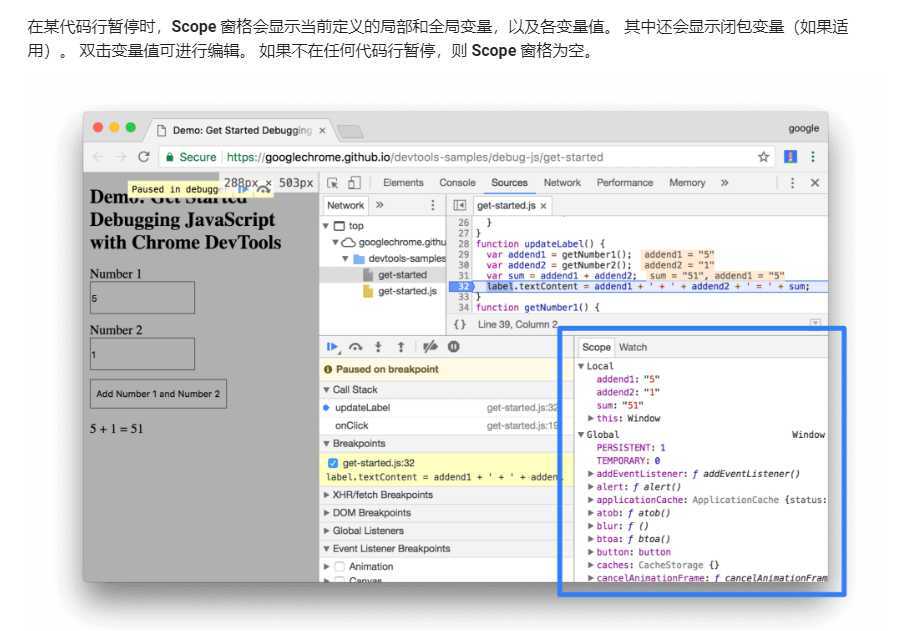Click the blue extension icon in toolbar
The image size is (901, 631).
coord(790,156)
